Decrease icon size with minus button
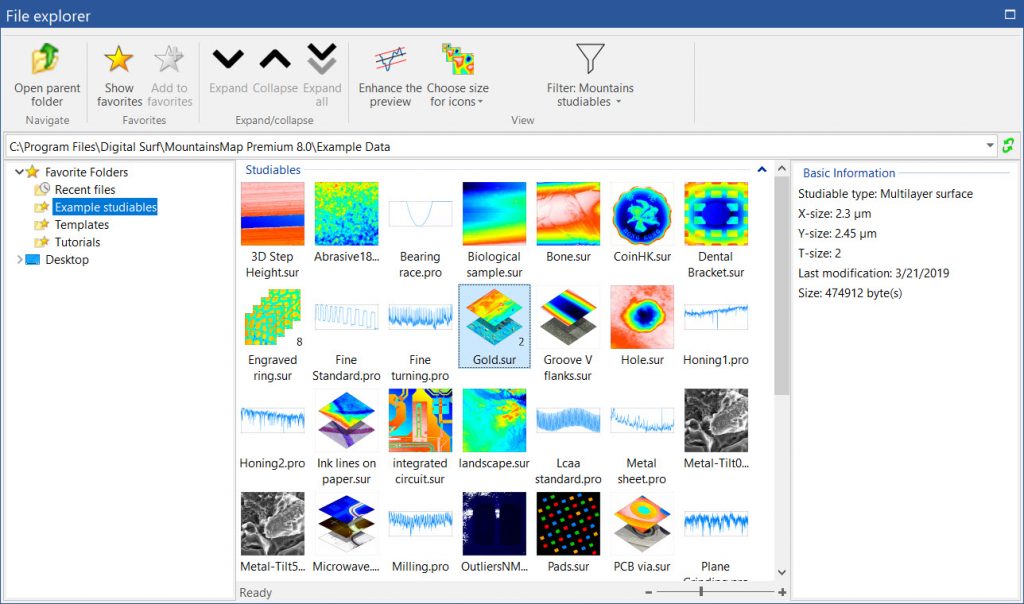This screenshot has height=604, width=1024. click(648, 592)
